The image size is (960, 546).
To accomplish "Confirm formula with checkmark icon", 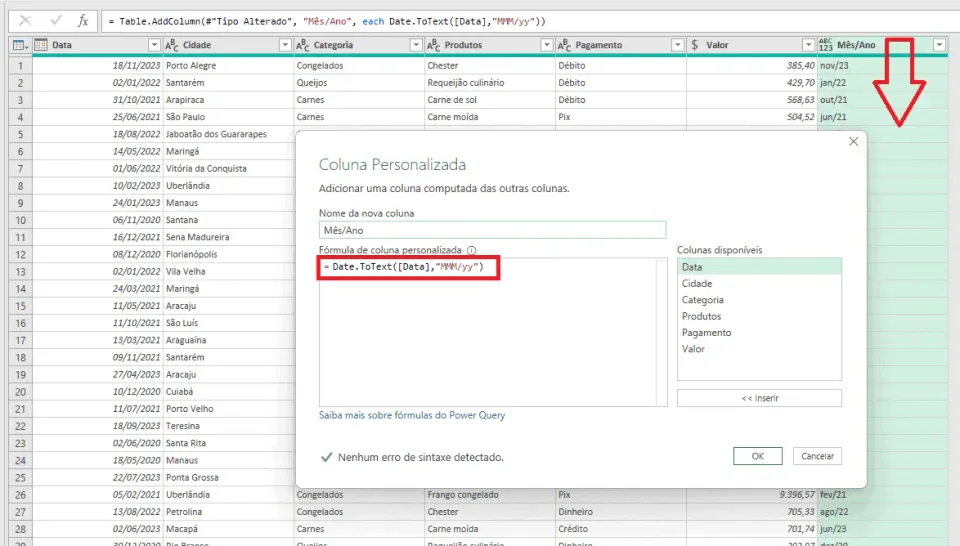I will coord(56,21).
